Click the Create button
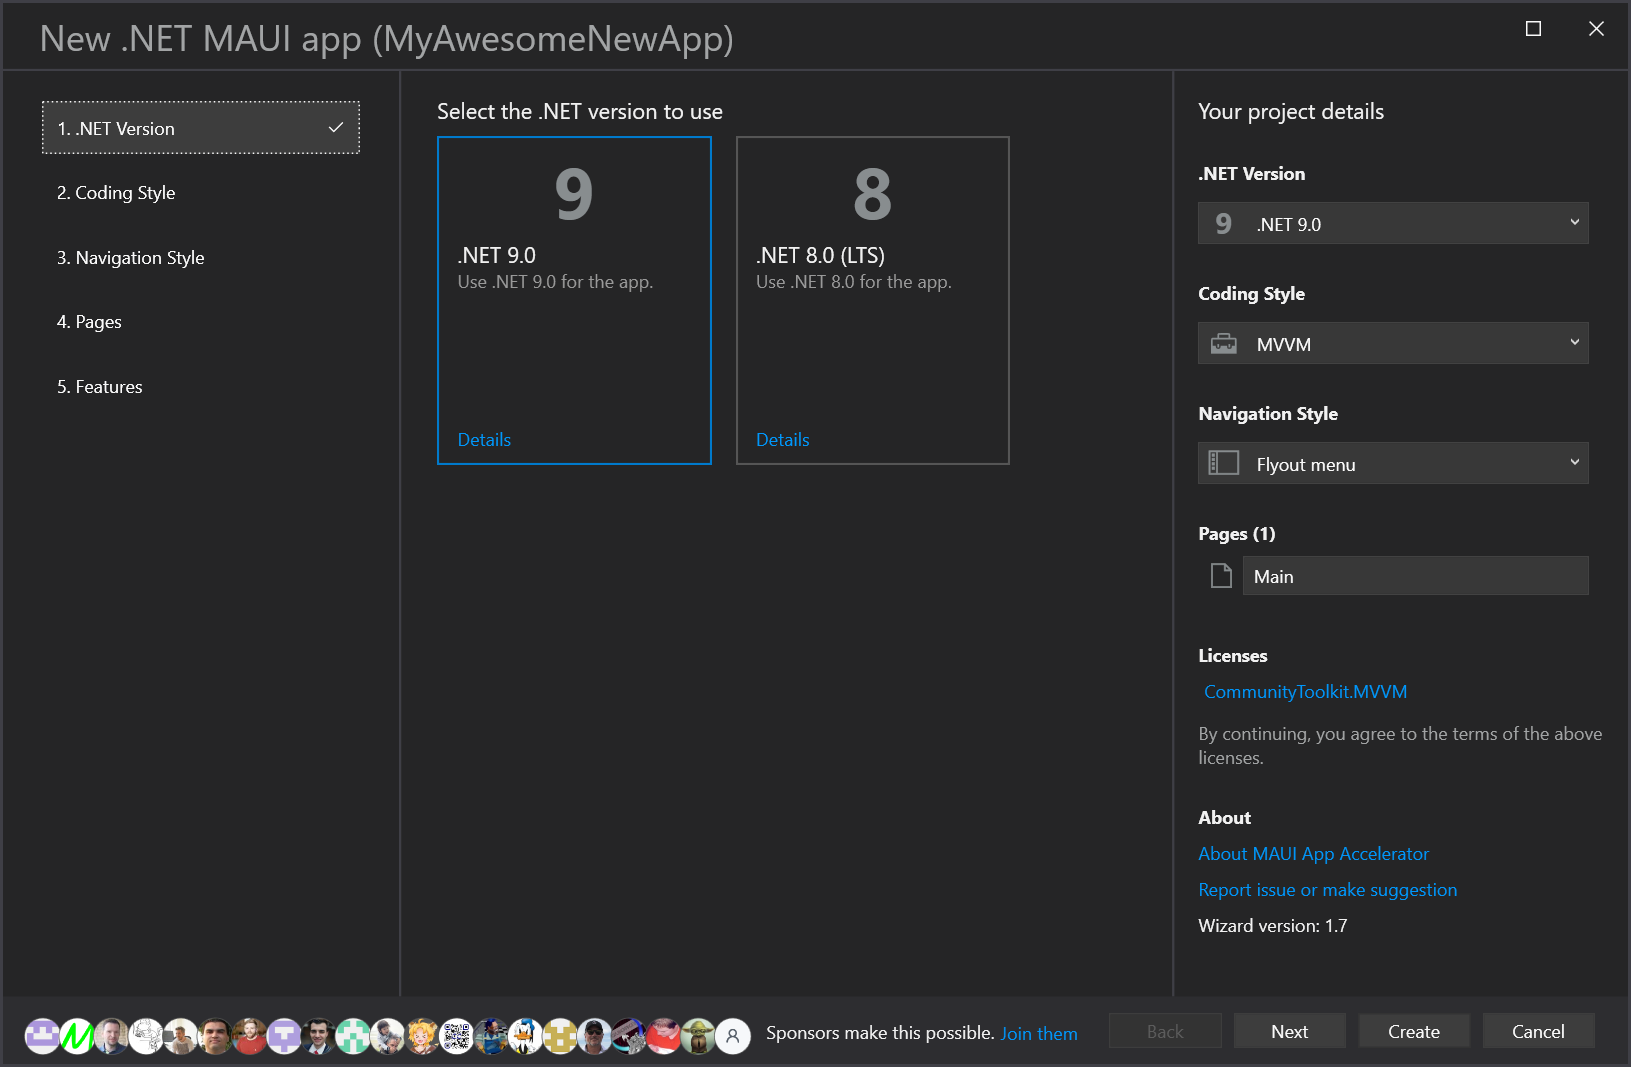 pyautogui.click(x=1414, y=1031)
